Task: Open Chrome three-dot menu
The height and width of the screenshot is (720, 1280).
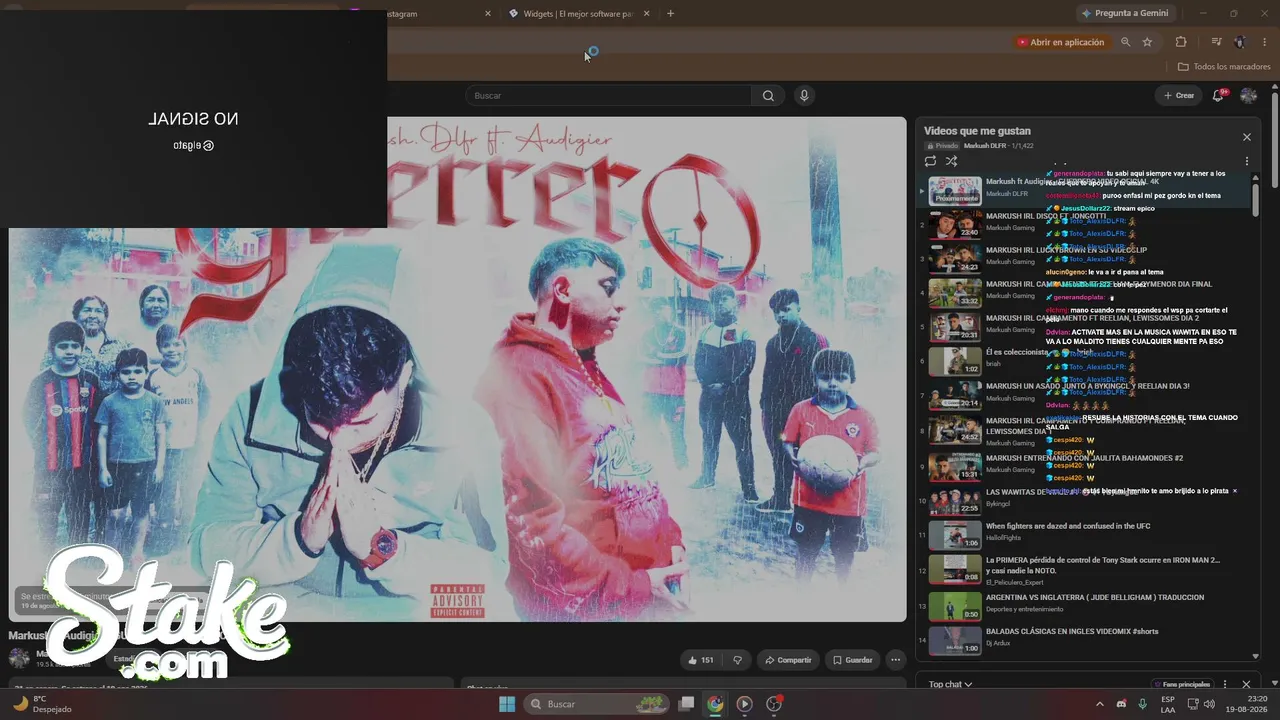Action: click(1265, 42)
